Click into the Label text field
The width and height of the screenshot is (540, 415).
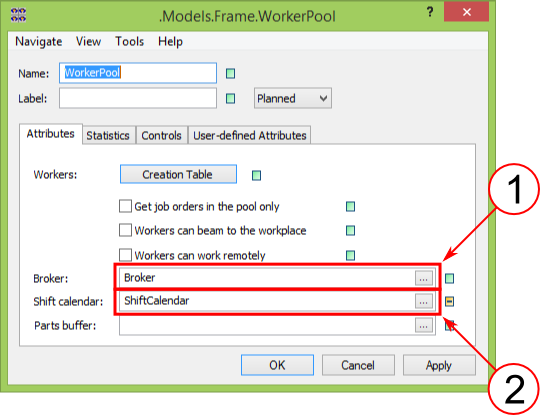coord(138,98)
